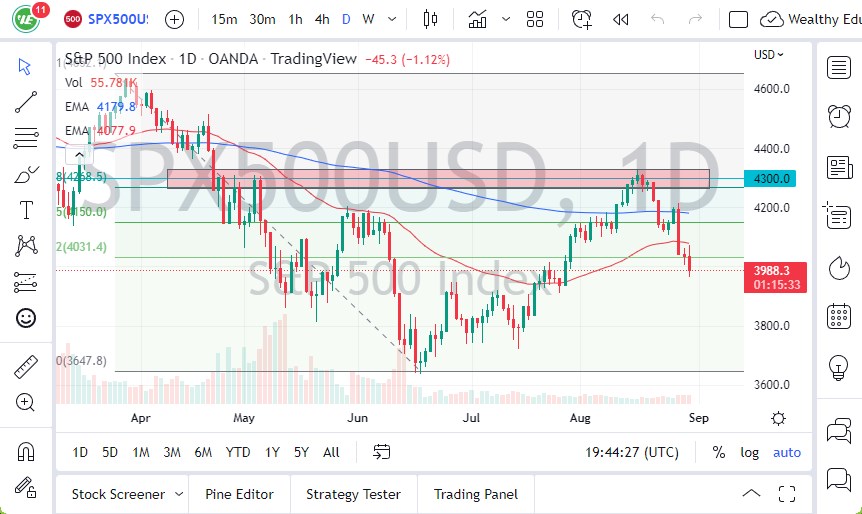Image resolution: width=862 pixels, height=514 pixels.
Task: Open chart settings gear icon
Action: 778,418
